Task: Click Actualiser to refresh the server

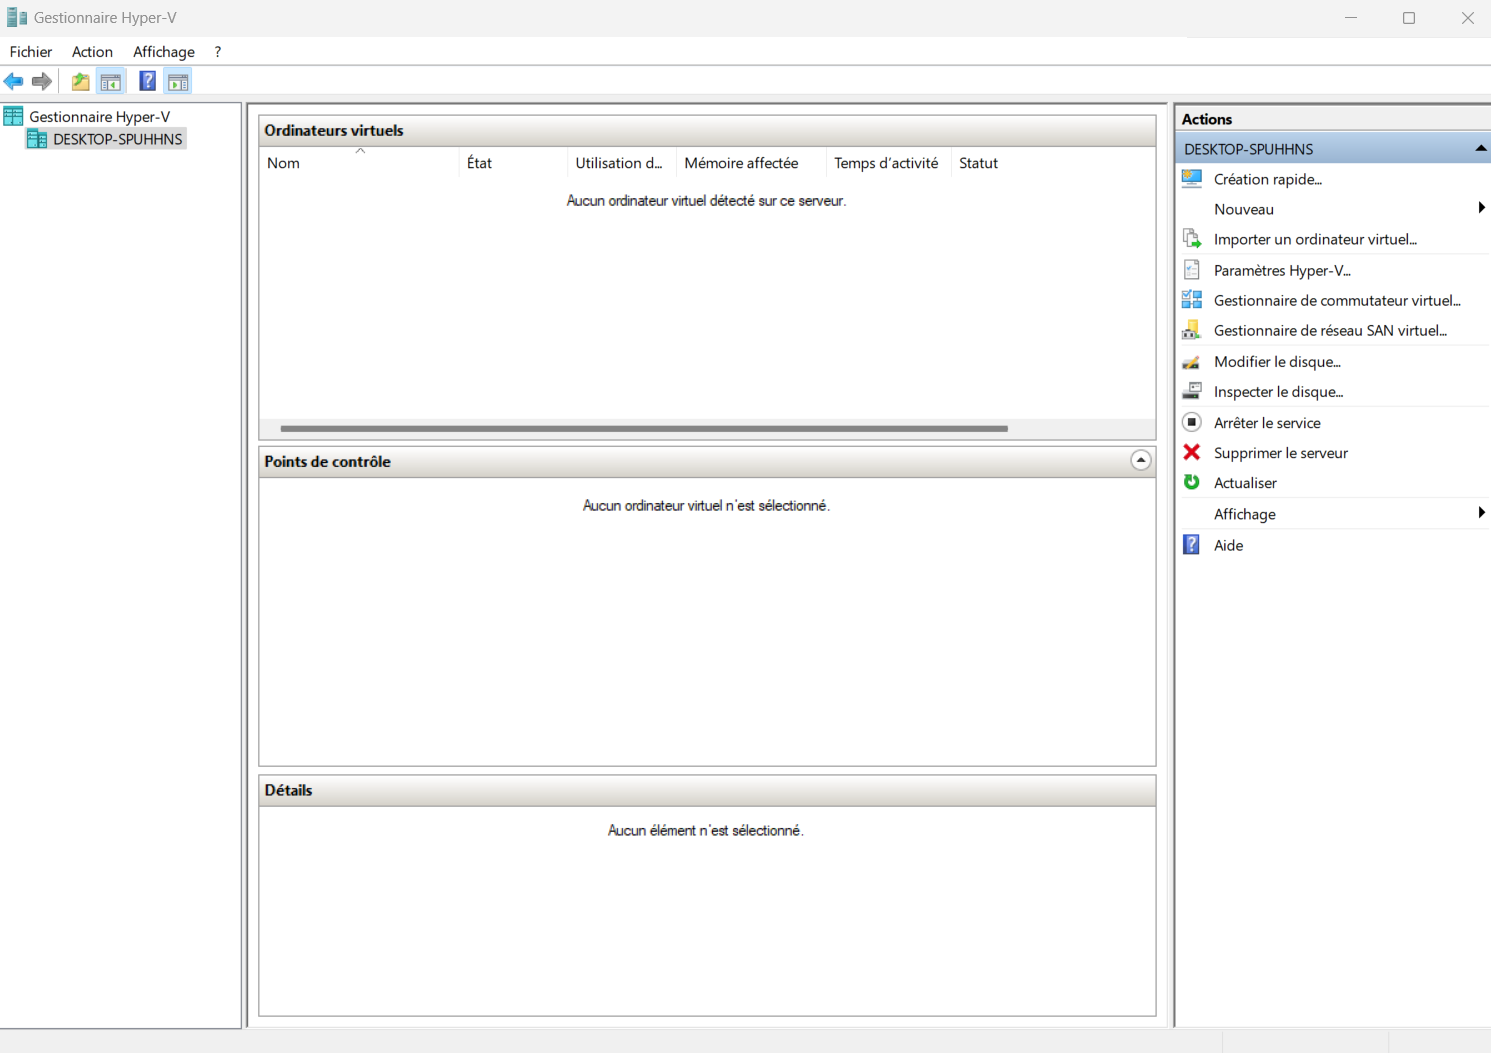Action: 1245,483
